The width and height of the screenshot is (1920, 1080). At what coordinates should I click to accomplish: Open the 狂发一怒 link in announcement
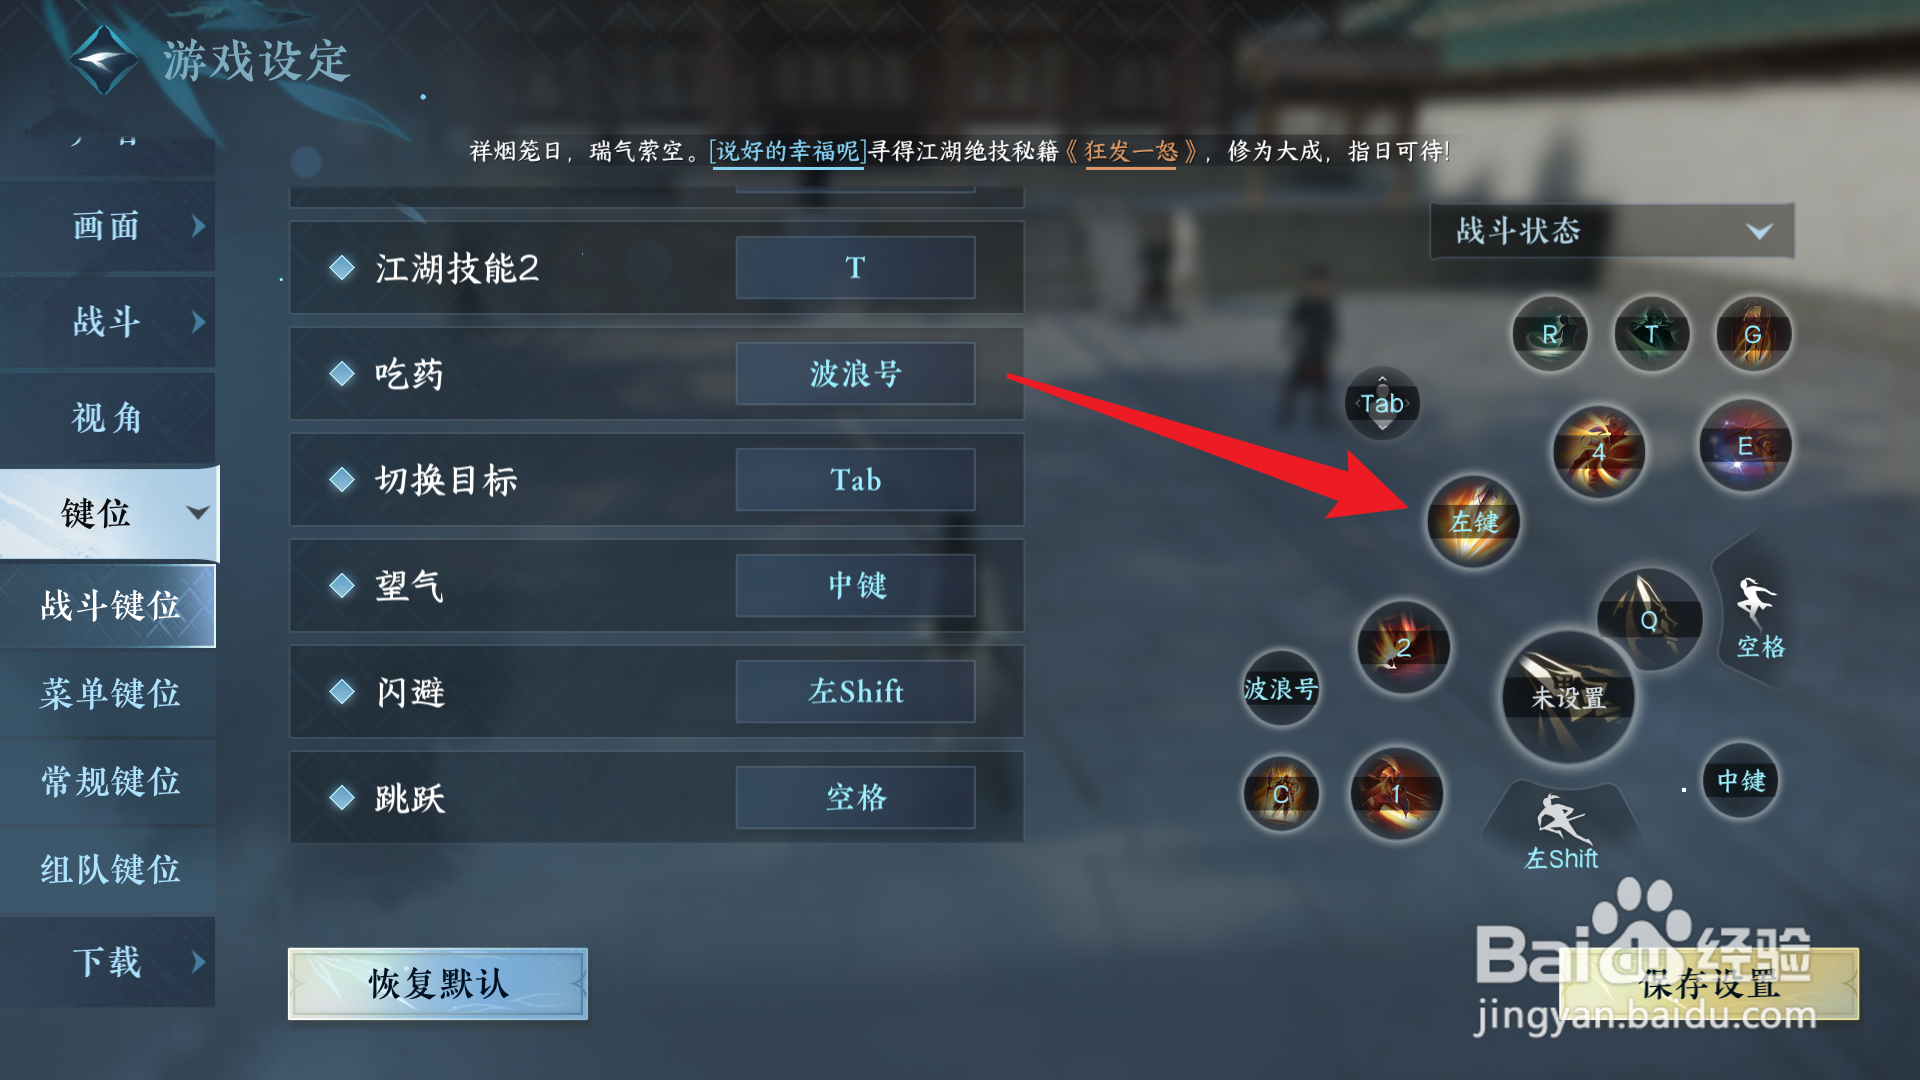[1131, 152]
